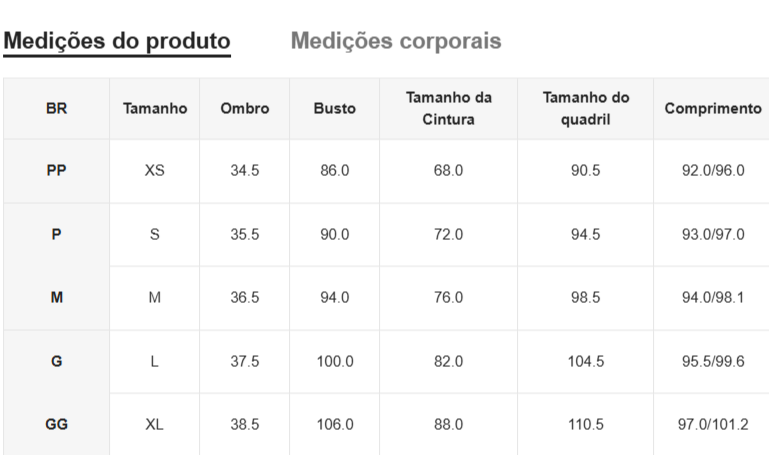Open the Medições corporais tab
Viewport: 769px width, 455px height.
click(x=396, y=41)
